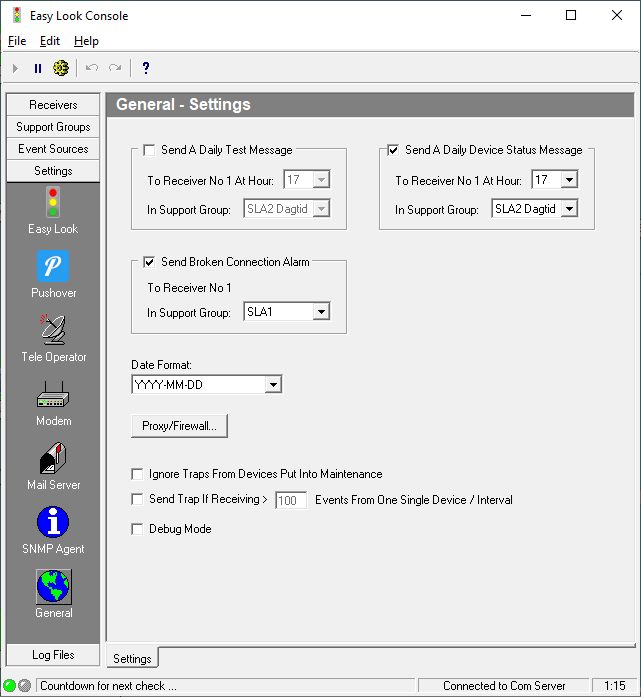
Task: Click the Receivers sidebar button
Action: pos(53,104)
